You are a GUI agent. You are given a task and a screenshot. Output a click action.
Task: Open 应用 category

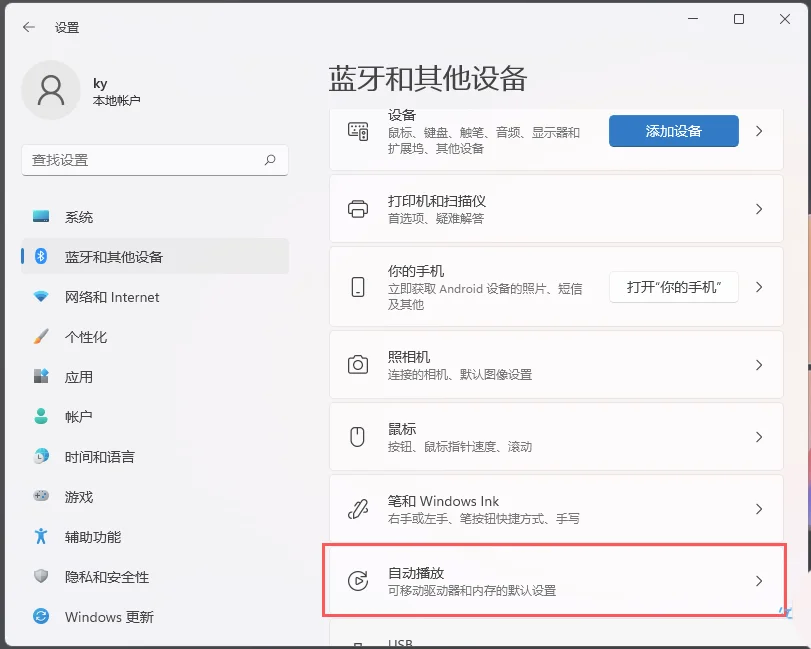click(x=155, y=376)
